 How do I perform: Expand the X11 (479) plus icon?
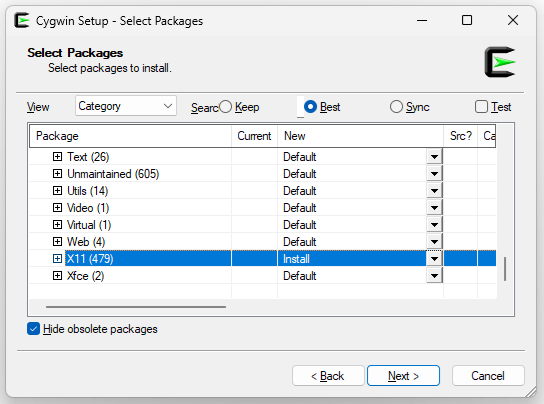click(57, 259)
